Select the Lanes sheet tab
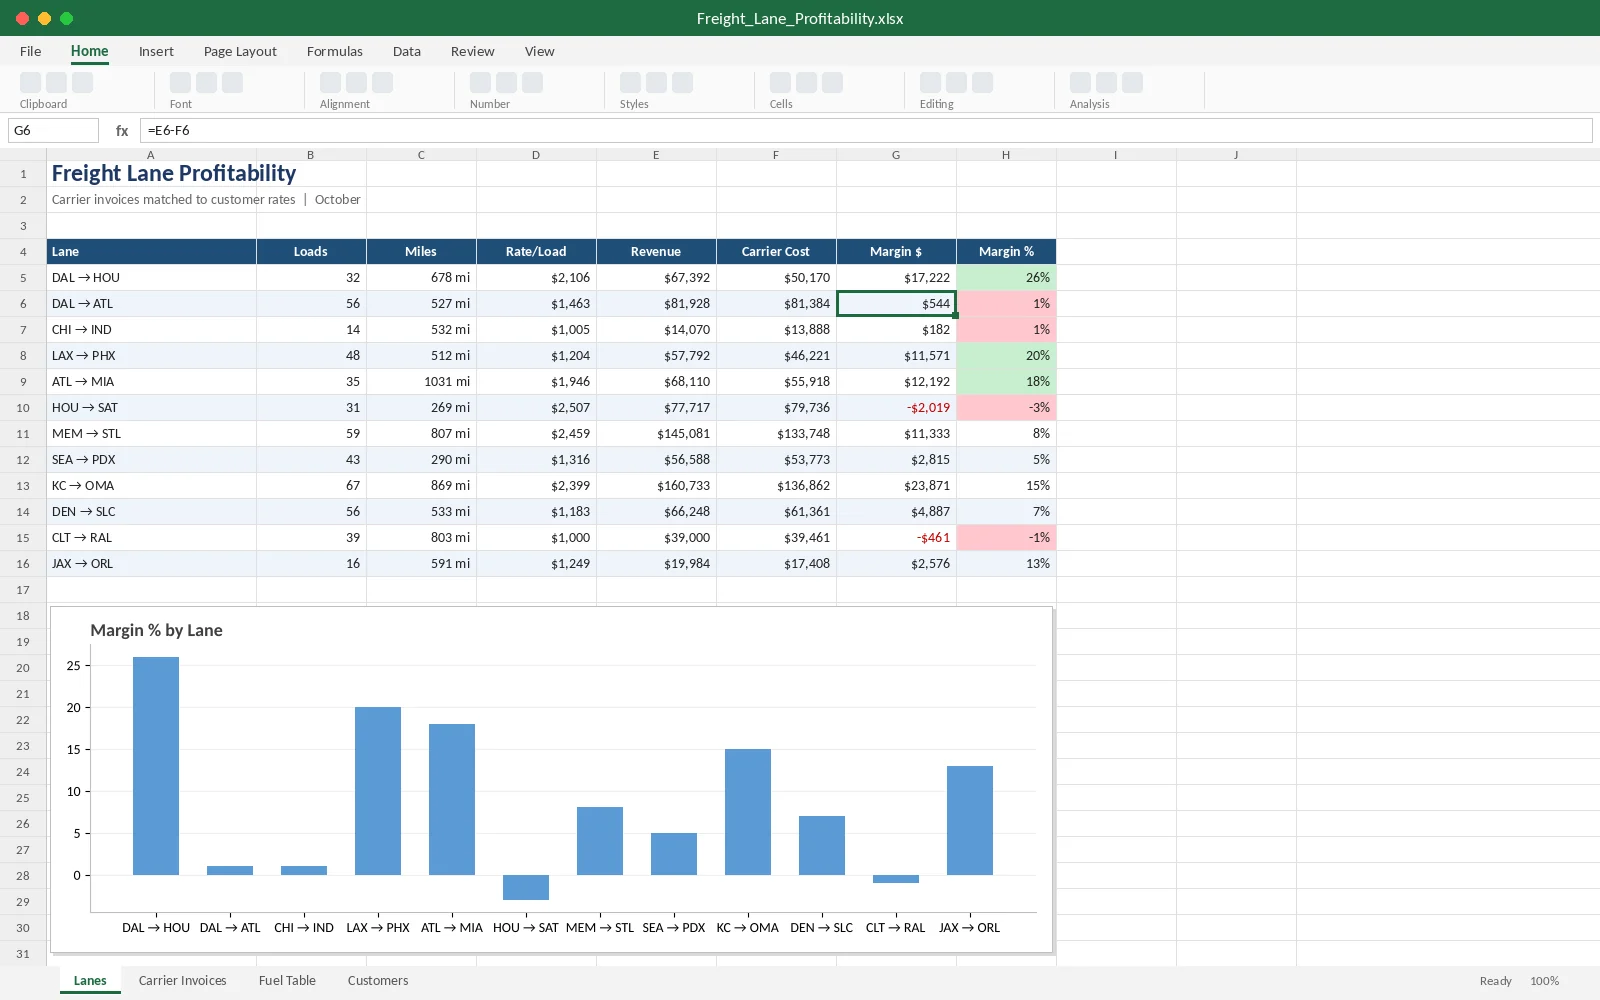Image resolution: width=1600 pixels, height=1000 pixels. point(90,980)
